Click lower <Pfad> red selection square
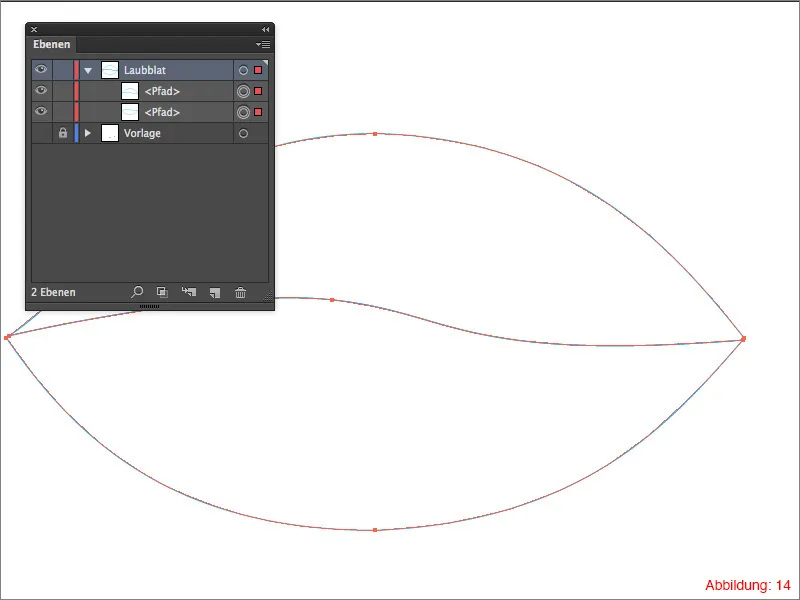Screen dimensions: 800x600 (x=258, y=112)
